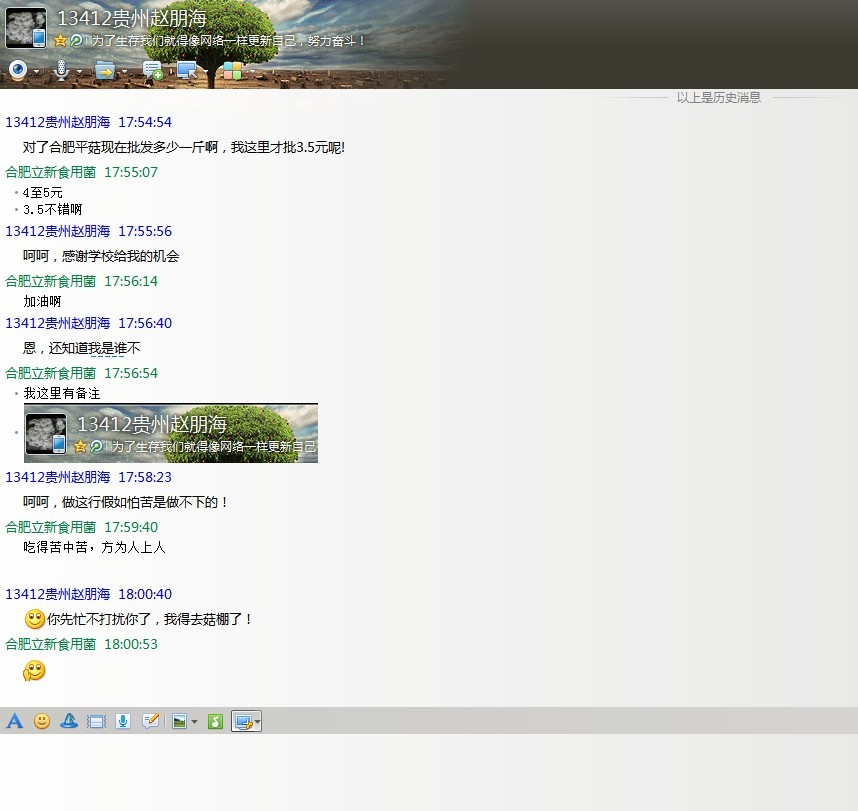The width and height of the screenshot is (858, 811).
Task: Click the 以上是历史消息 history label
Action: (718, 97)
